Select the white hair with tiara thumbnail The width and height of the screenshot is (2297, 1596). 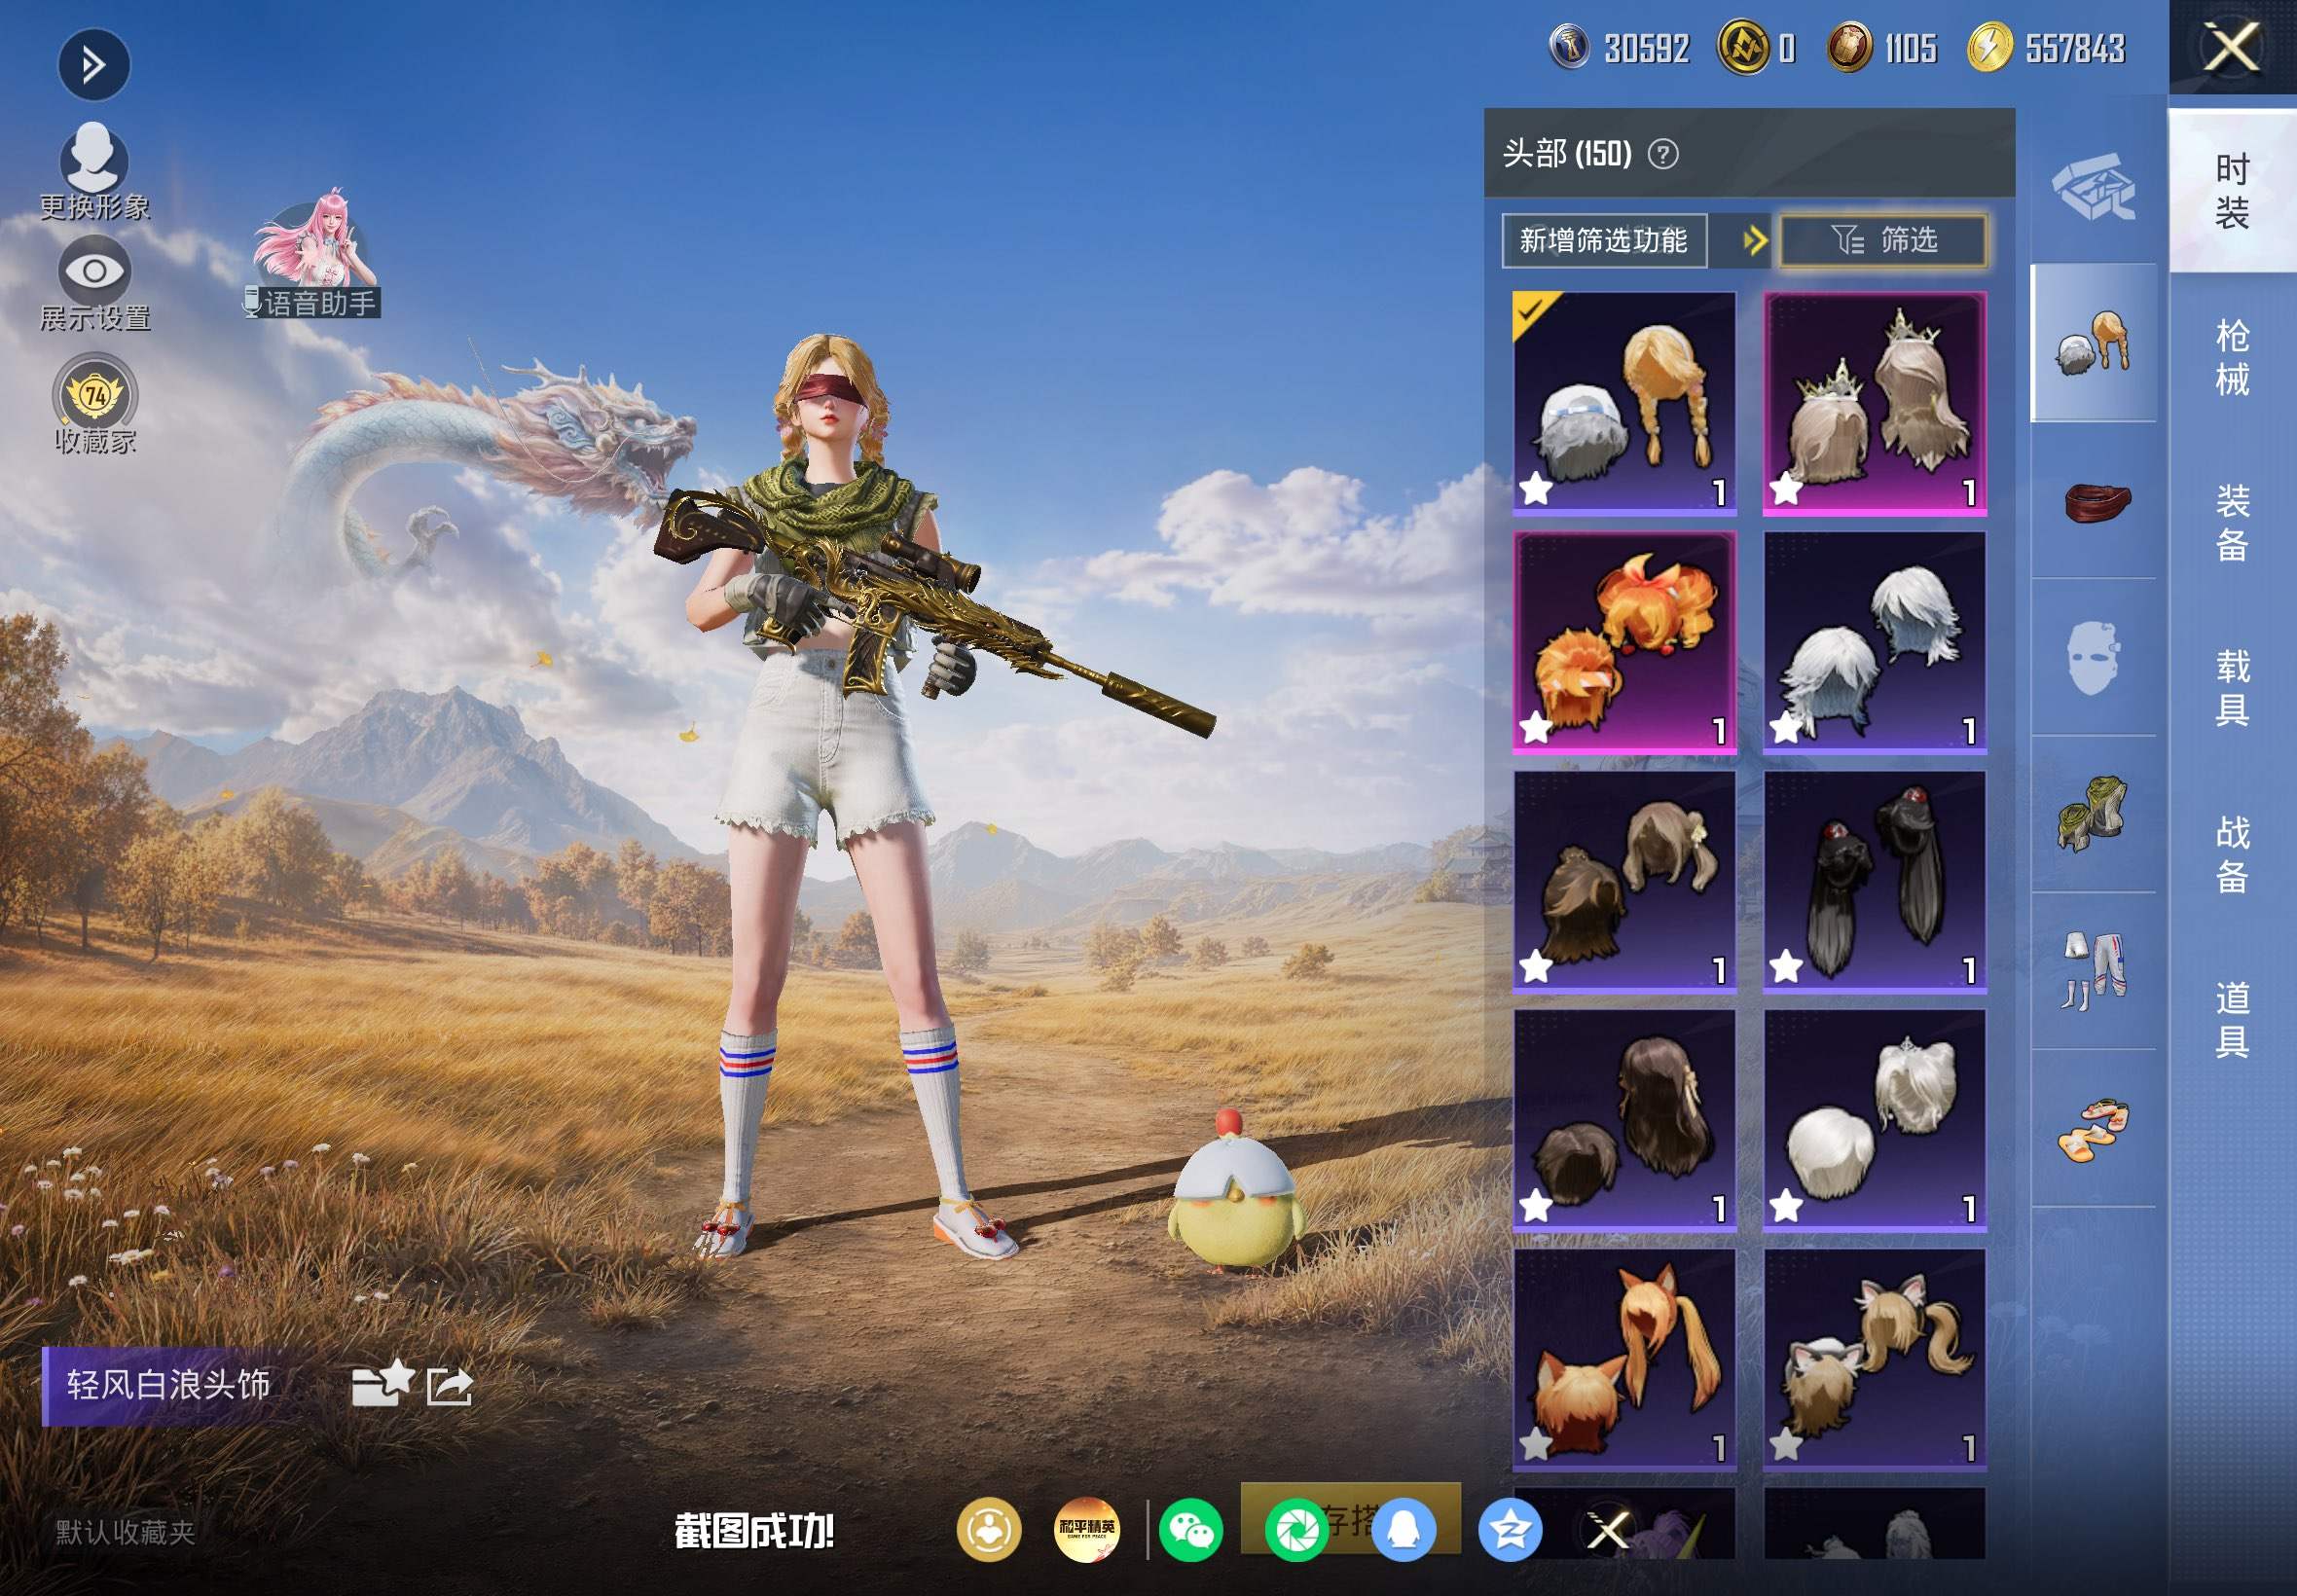pos(1875,1121)
